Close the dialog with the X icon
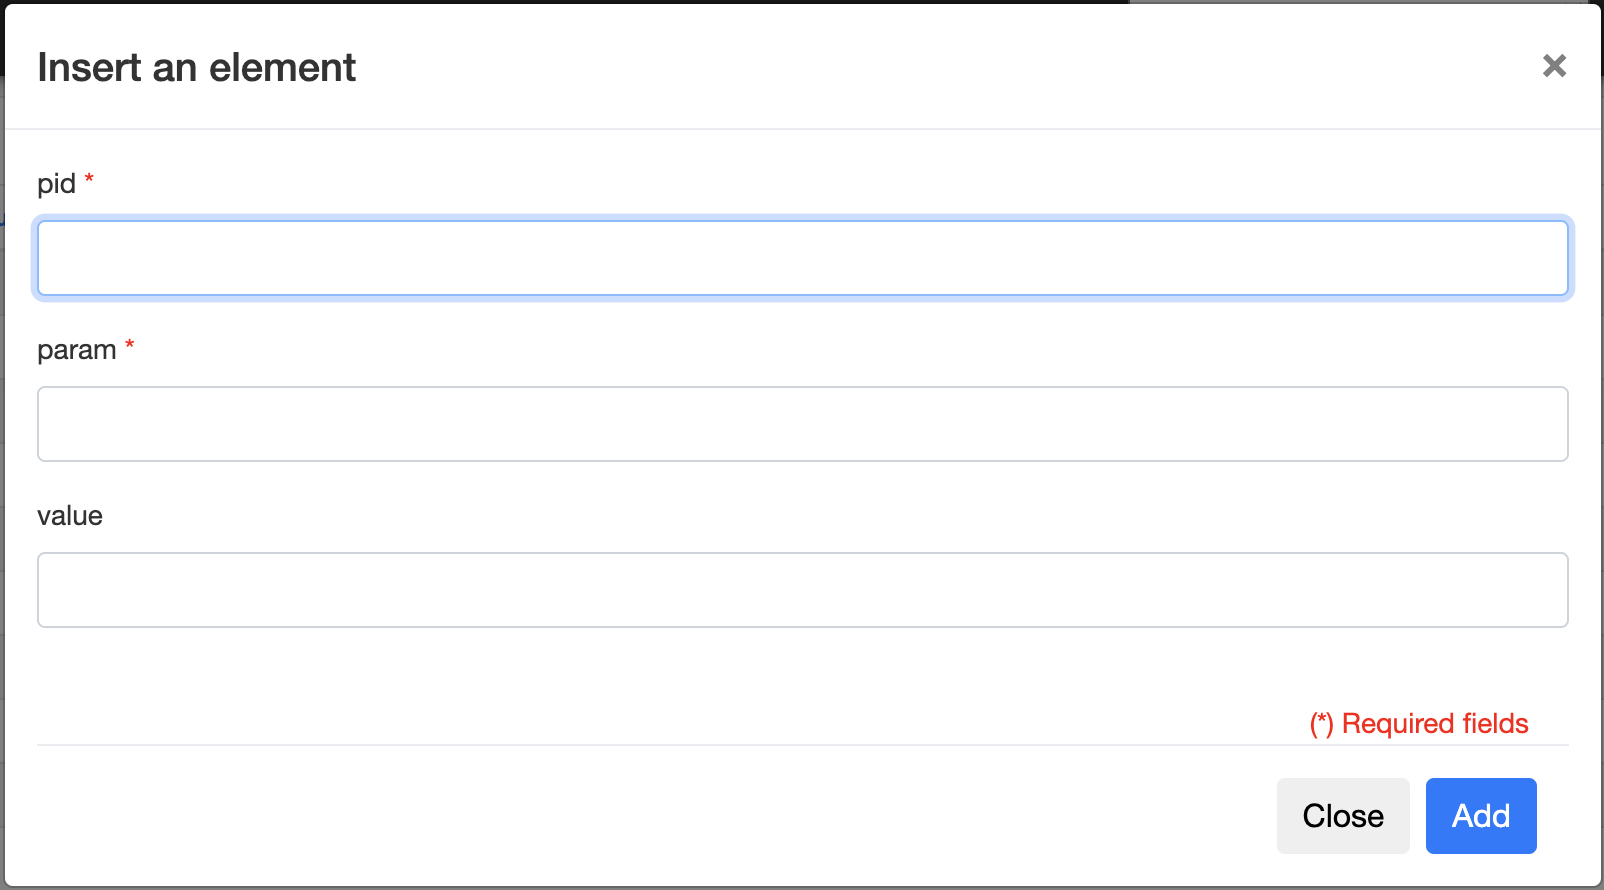 pos(1554,66)
